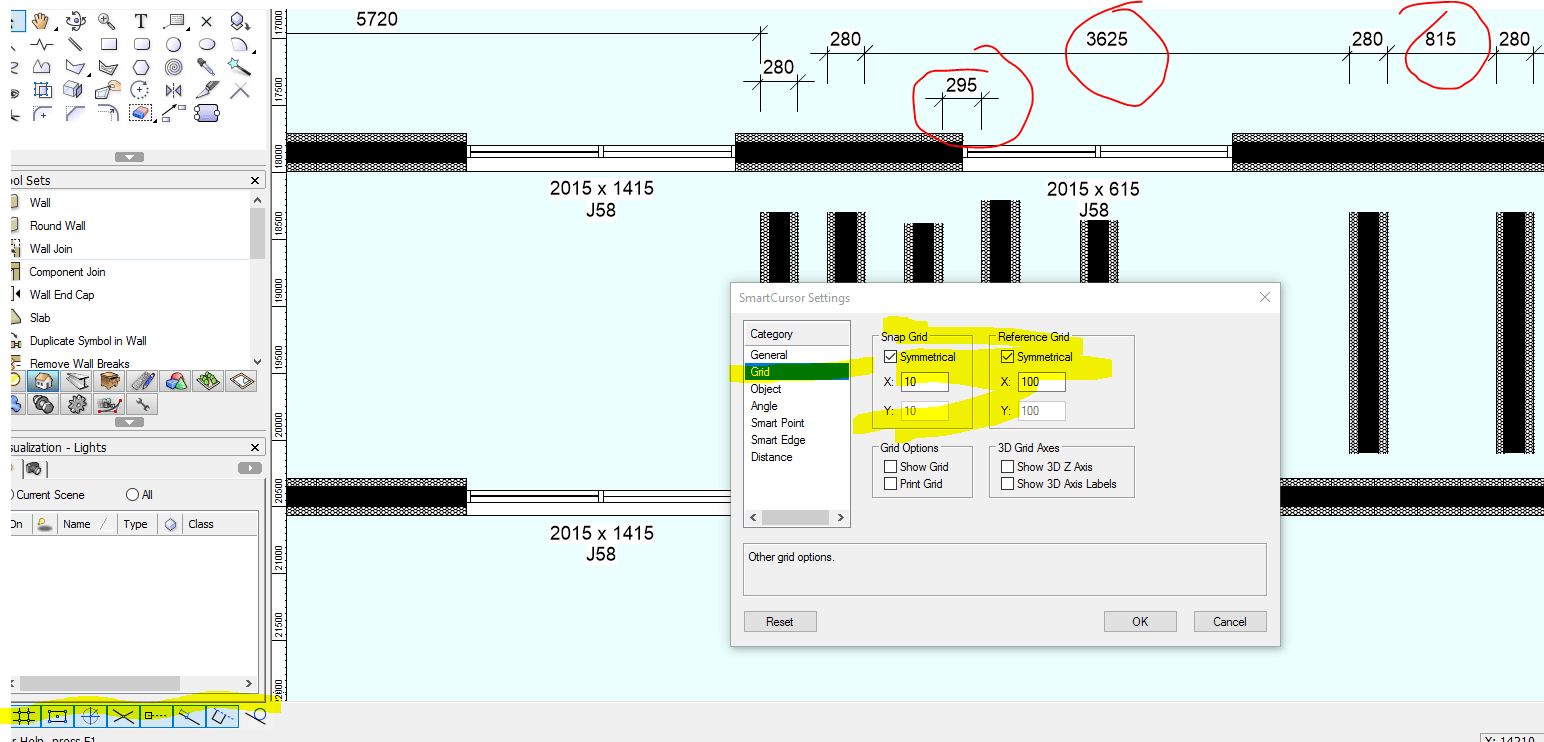This screenshot has height=742, width=1544.
Task: Select the Mirror tool
Action: pyautogui.click(x=173, y=89)
